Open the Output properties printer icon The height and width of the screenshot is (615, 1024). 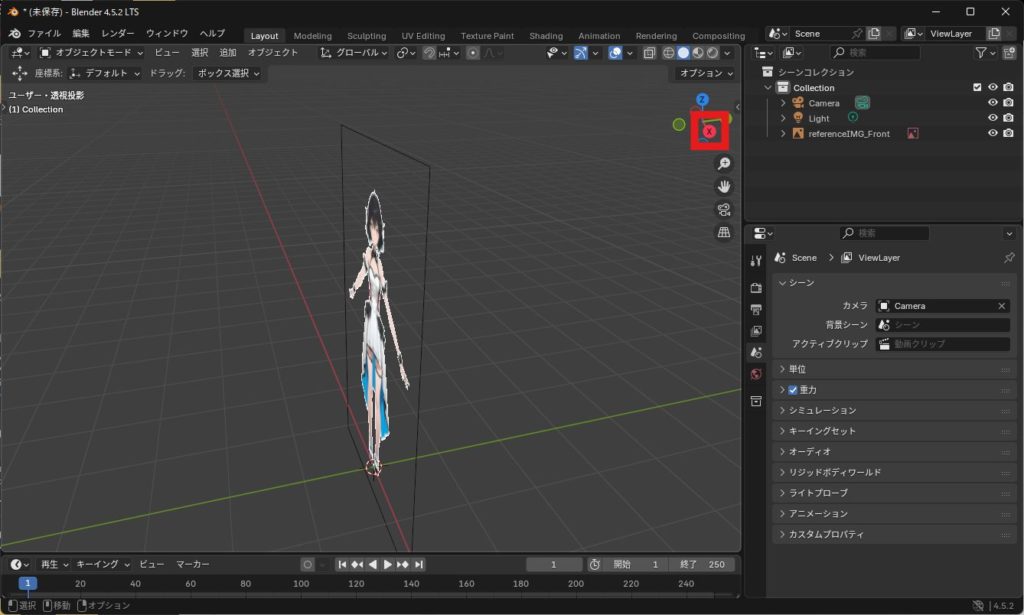756,309
